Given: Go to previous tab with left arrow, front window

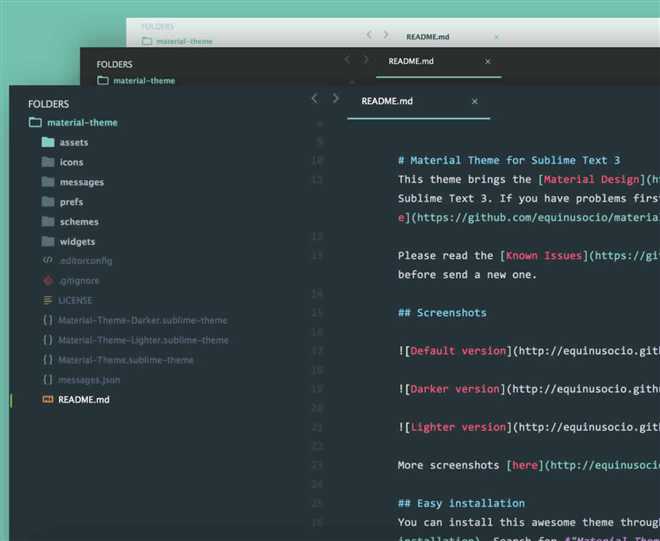Looking at the screenshot, I should [315, 99].
